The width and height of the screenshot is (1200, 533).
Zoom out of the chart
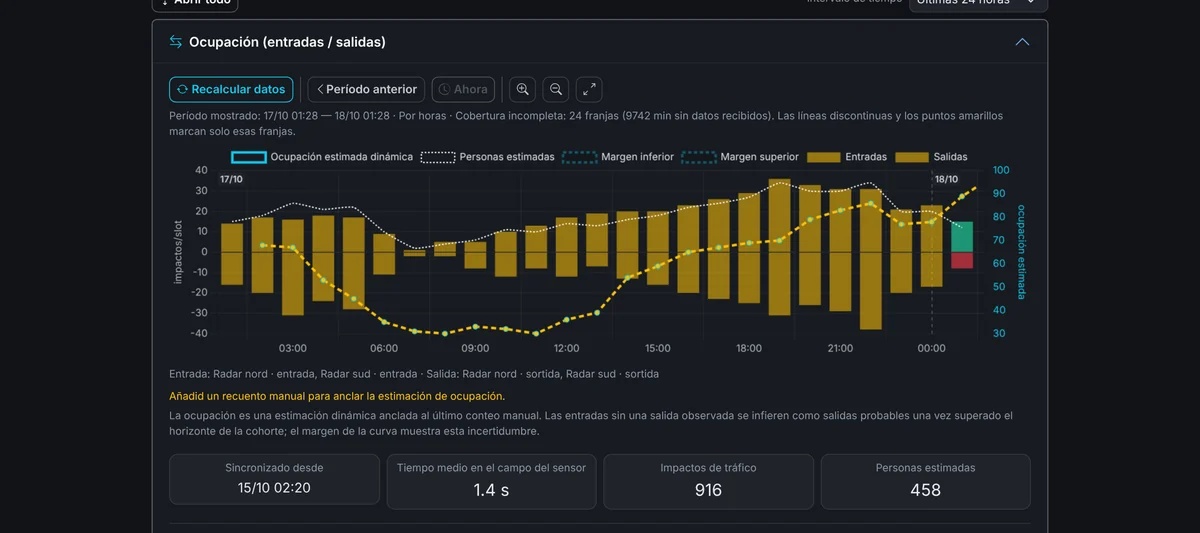[556, 89]
